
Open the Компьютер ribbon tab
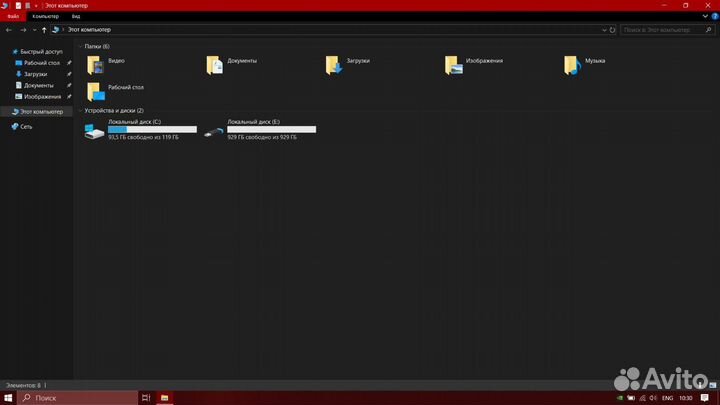point(45,17)
